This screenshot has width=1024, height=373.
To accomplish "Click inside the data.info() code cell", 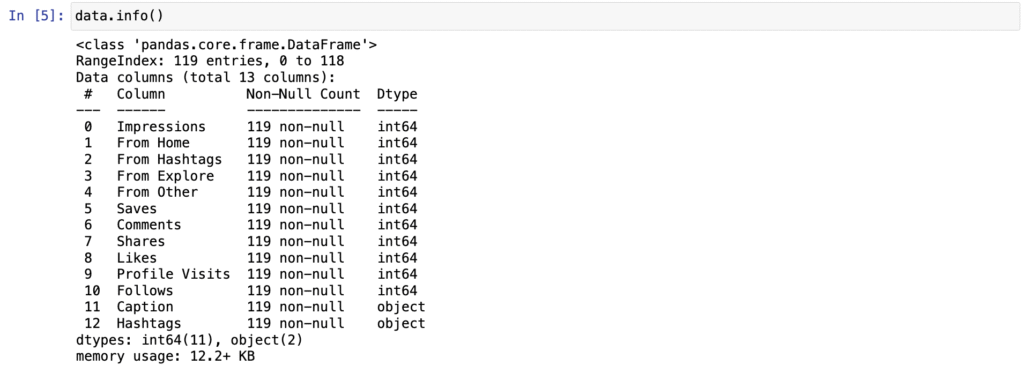I will (x=545, y=16).
